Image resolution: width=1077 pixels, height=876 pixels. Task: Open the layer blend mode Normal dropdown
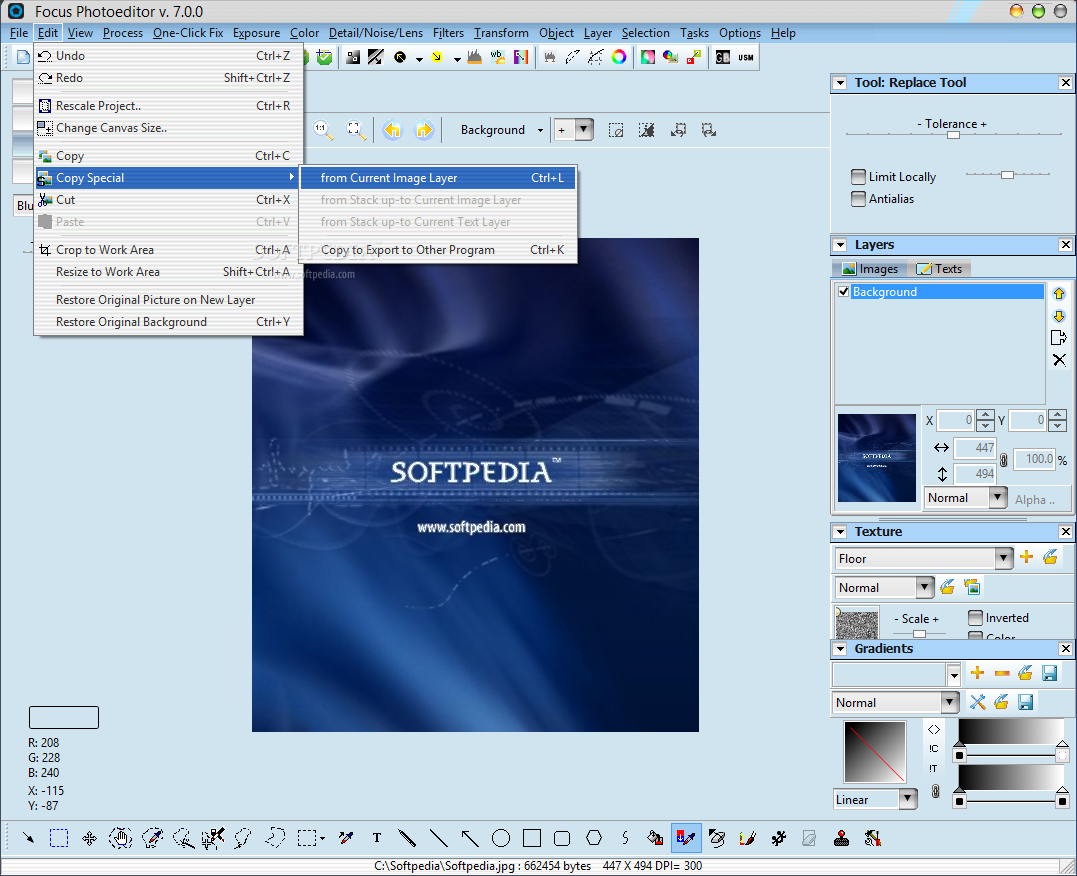coord(998,497)
